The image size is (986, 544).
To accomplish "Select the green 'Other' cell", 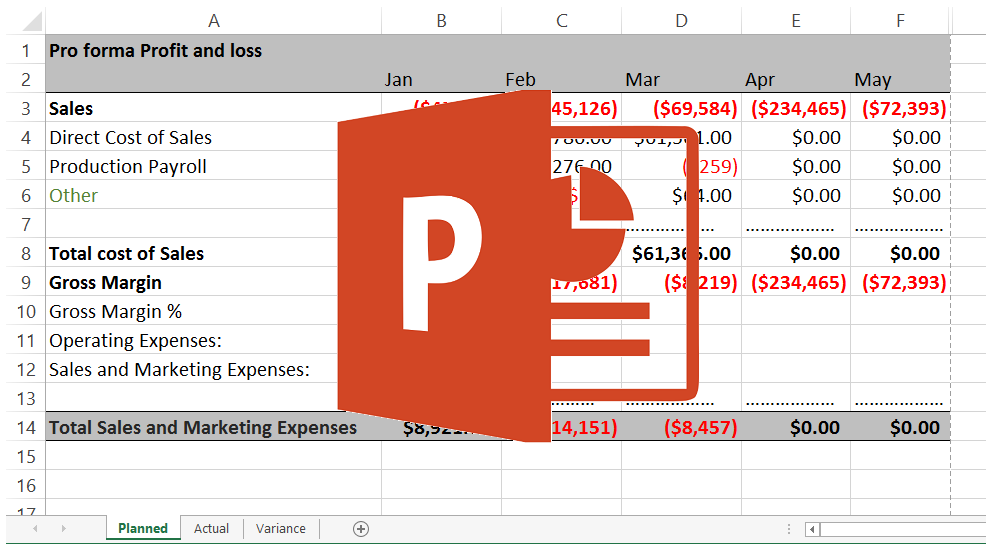I will (x=74, y=196).
